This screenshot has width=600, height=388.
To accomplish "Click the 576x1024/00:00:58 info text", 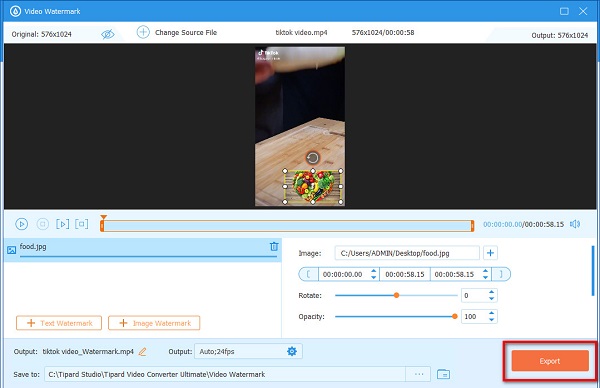I will [383, 33].
